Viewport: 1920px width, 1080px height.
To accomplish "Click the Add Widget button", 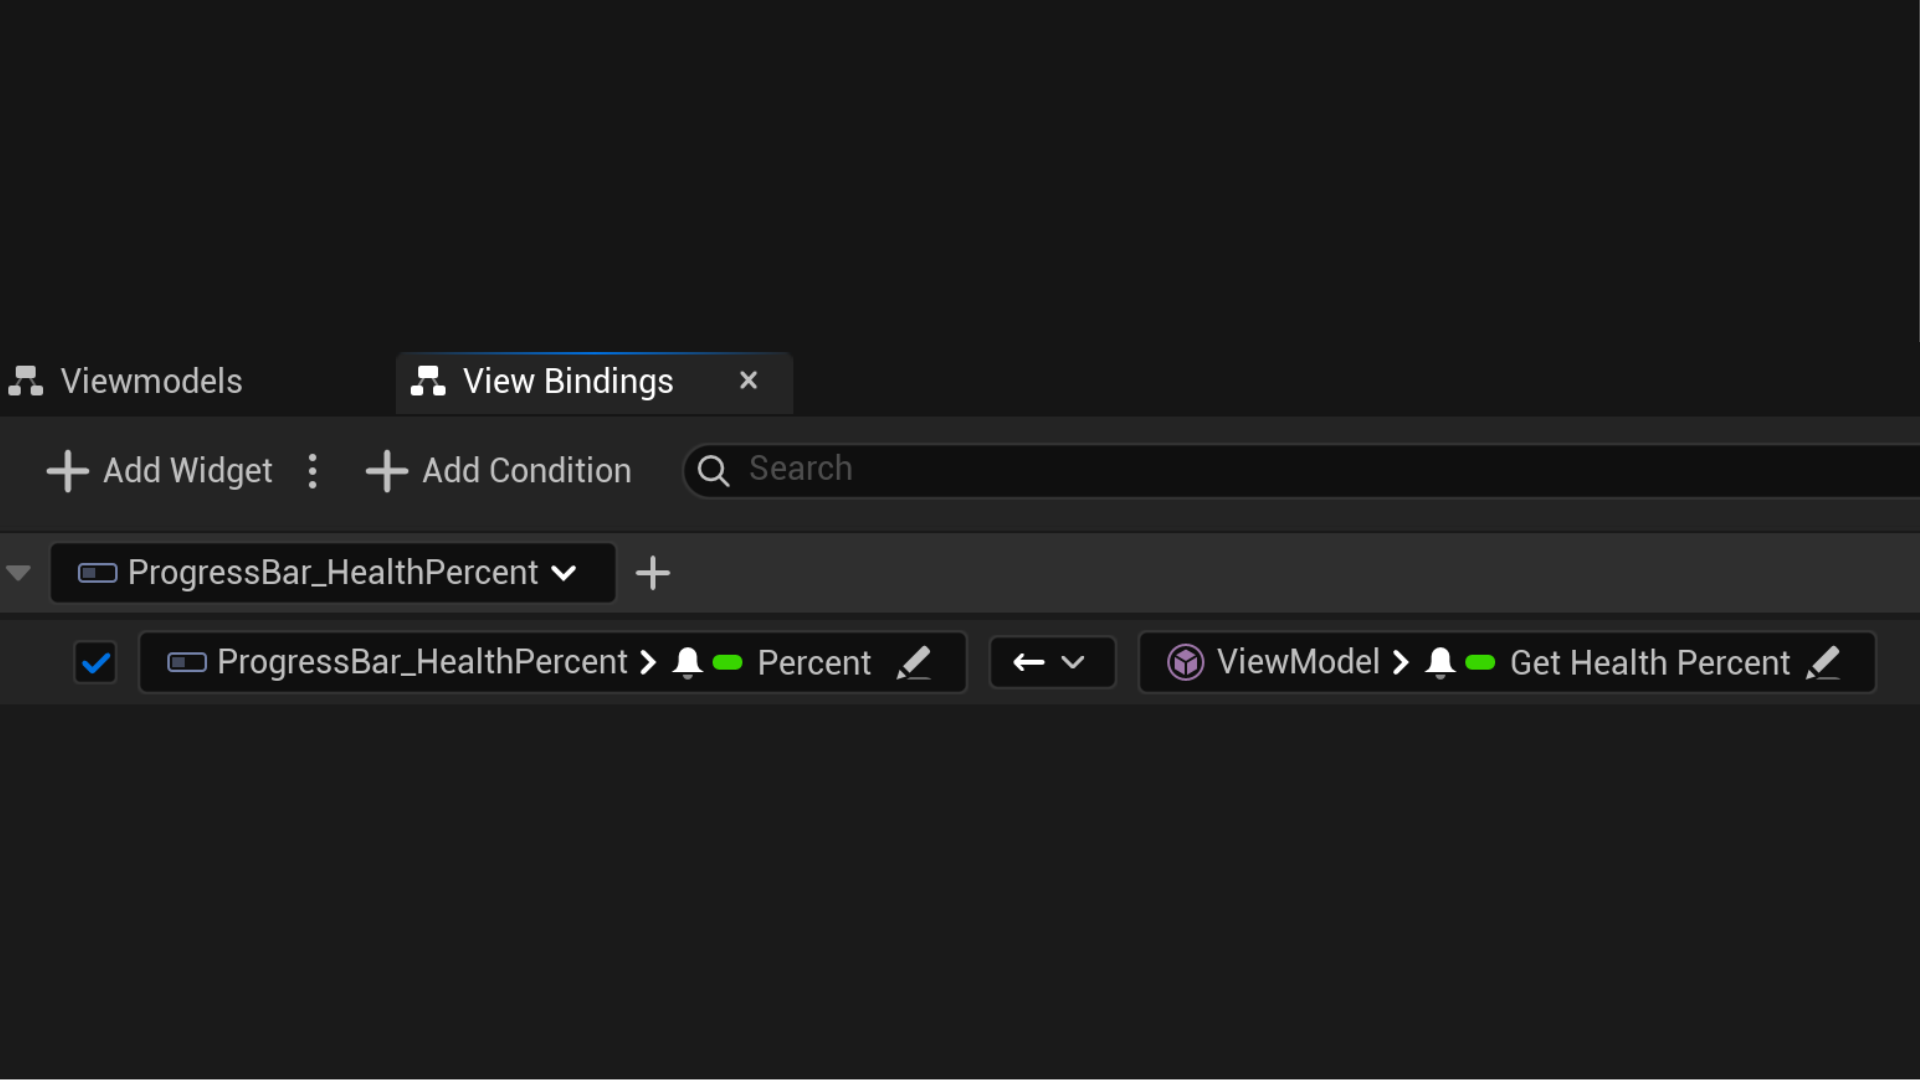I will 160,471.
